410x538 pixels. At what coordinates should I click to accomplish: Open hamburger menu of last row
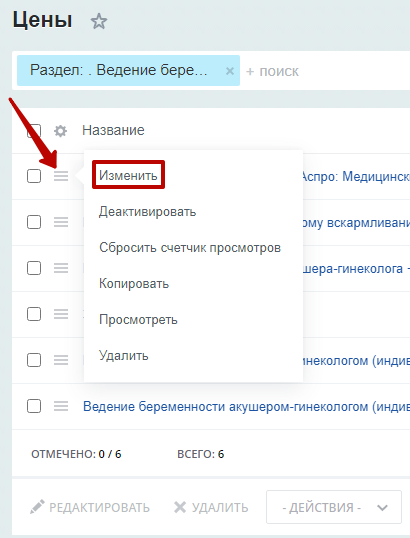(61, 406)
